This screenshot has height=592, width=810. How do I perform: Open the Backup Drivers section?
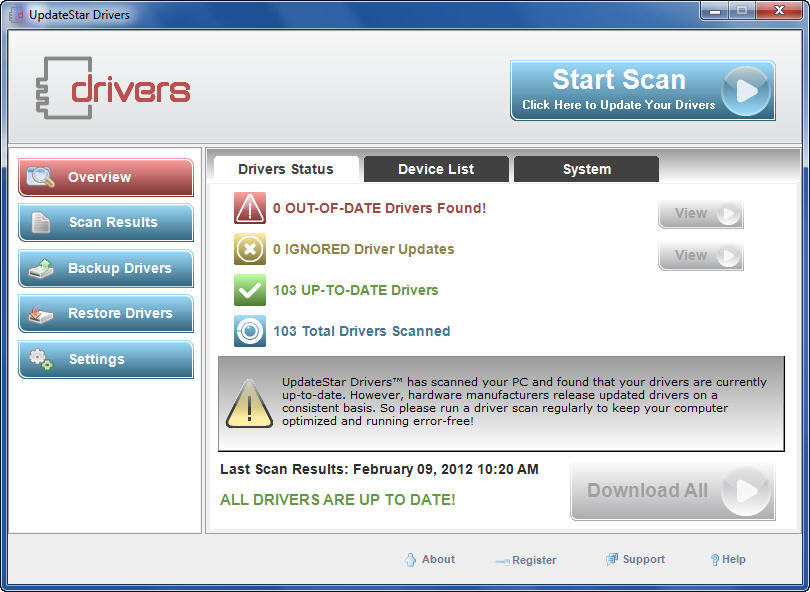pyautogui.click(x=106, y=268)
